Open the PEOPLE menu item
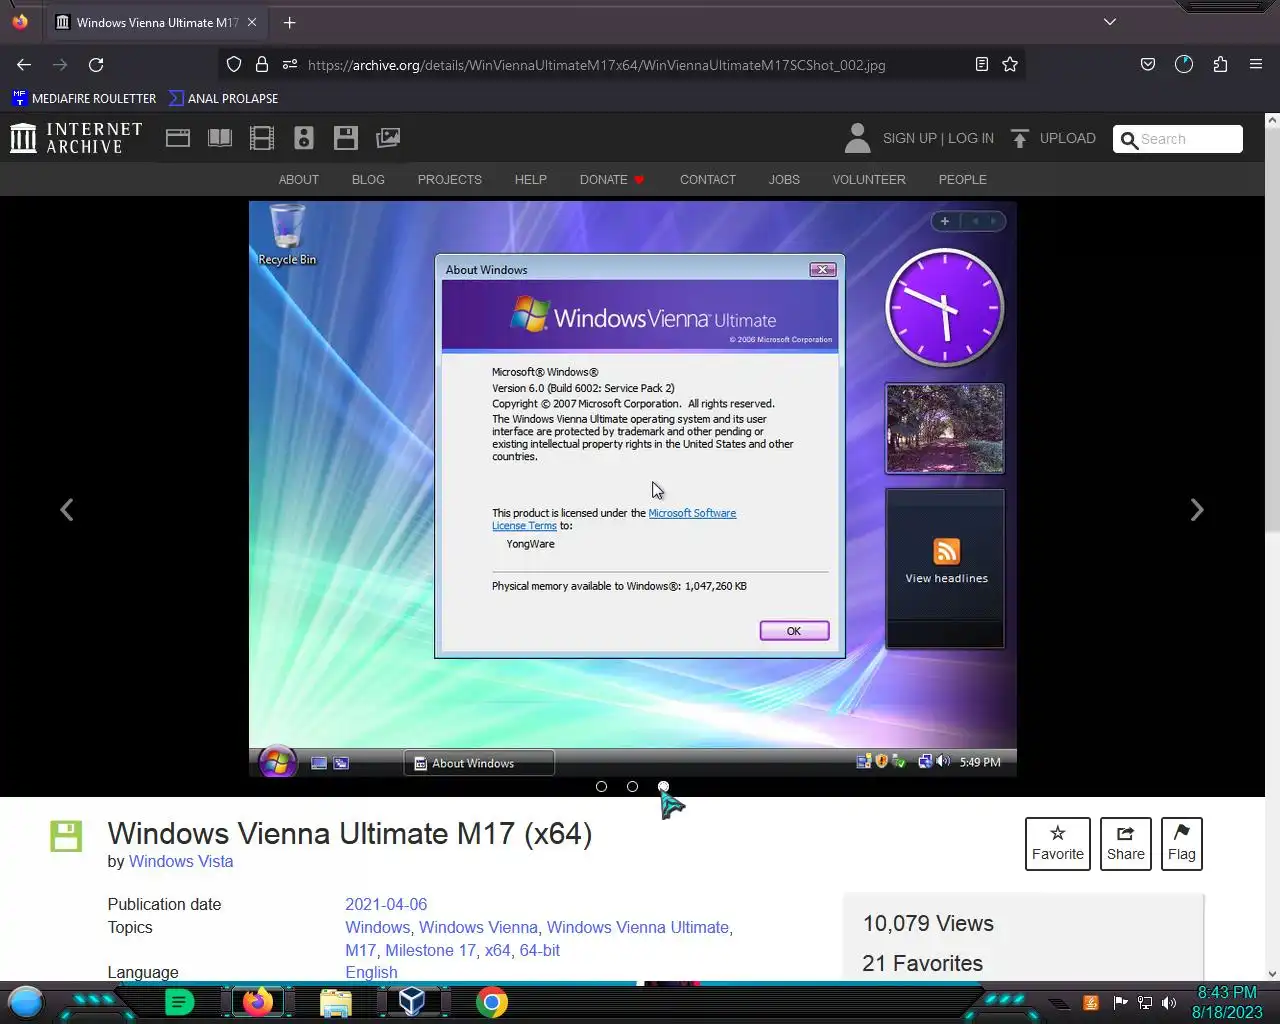Viewport: 1280px width, 1024px height. (963, 180)
